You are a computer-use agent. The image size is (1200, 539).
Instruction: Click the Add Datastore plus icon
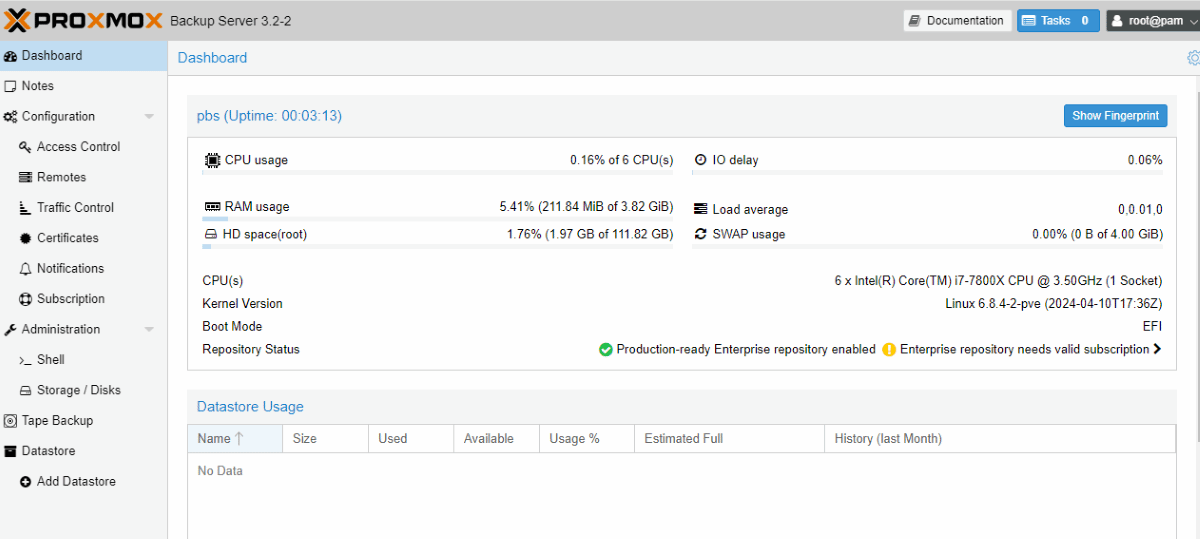(26, 482)
